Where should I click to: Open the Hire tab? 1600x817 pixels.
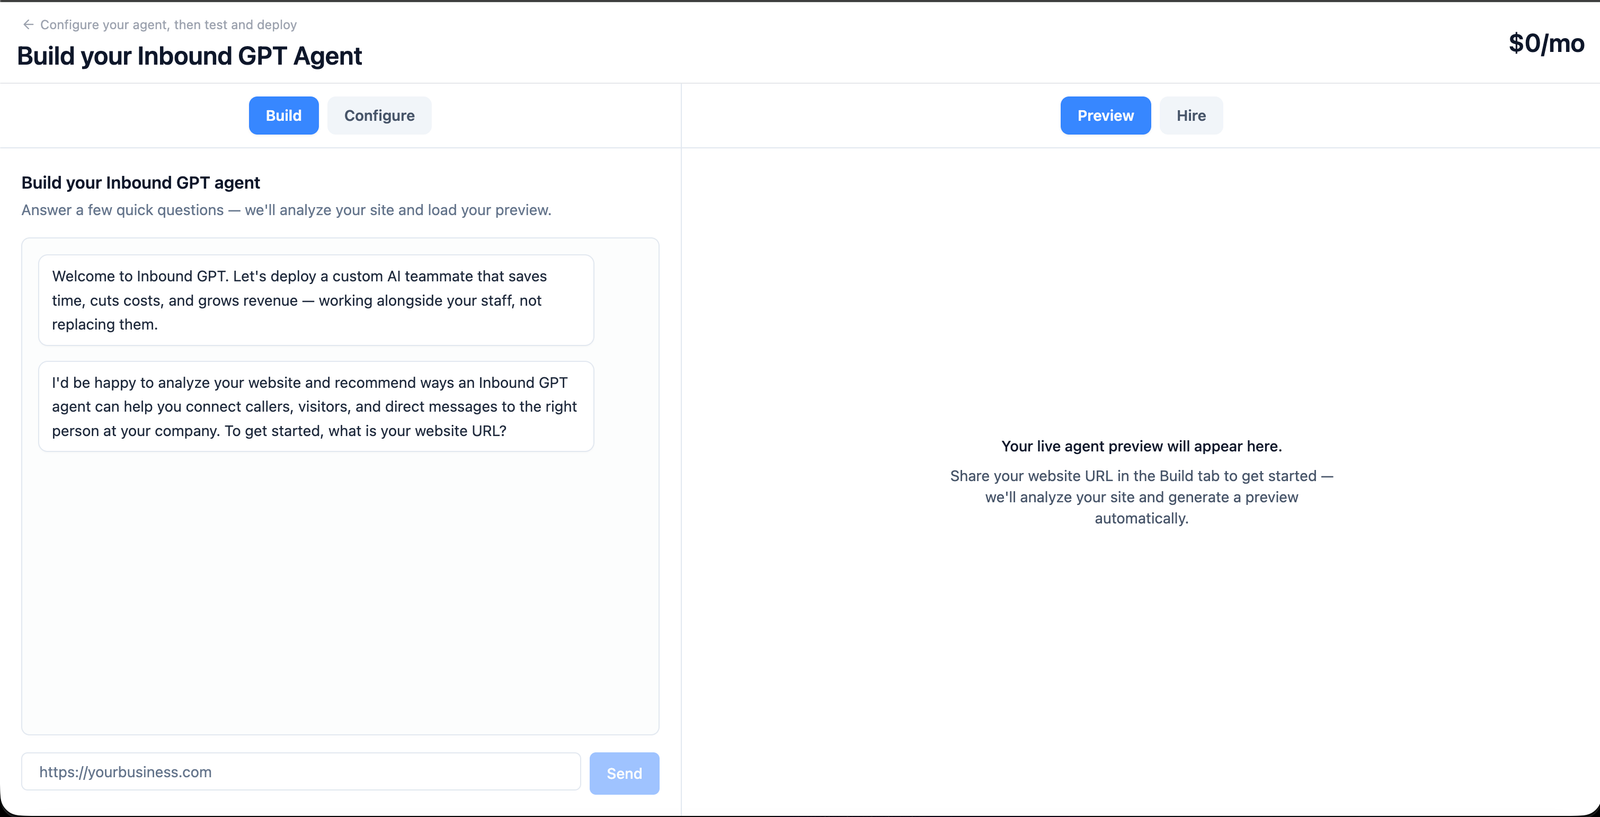pos(1191,116)
